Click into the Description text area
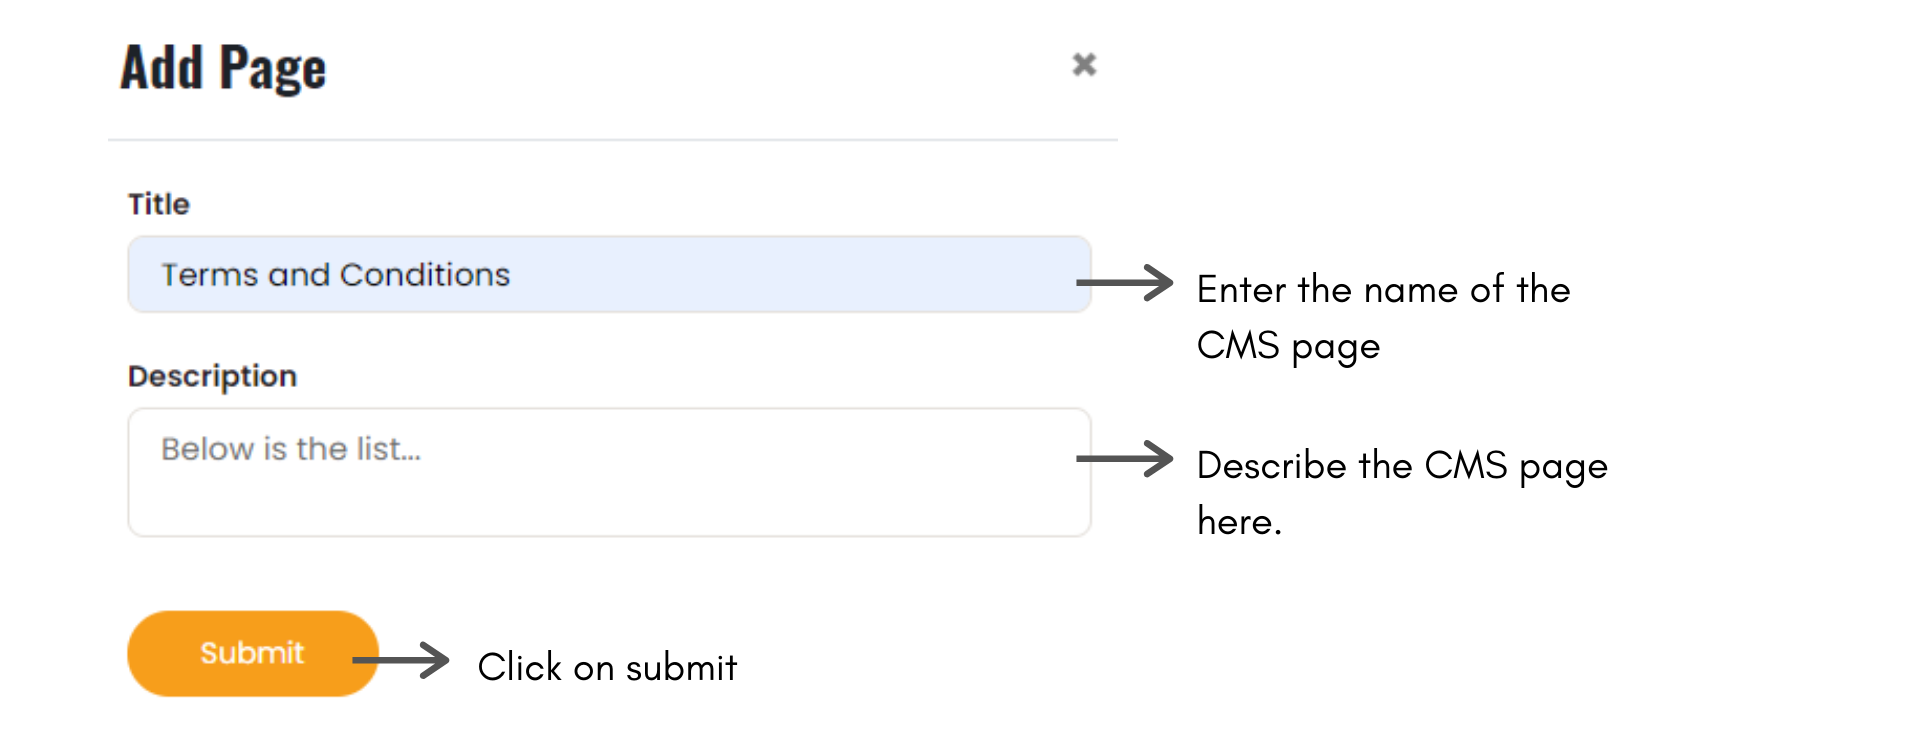 (608, 490)
